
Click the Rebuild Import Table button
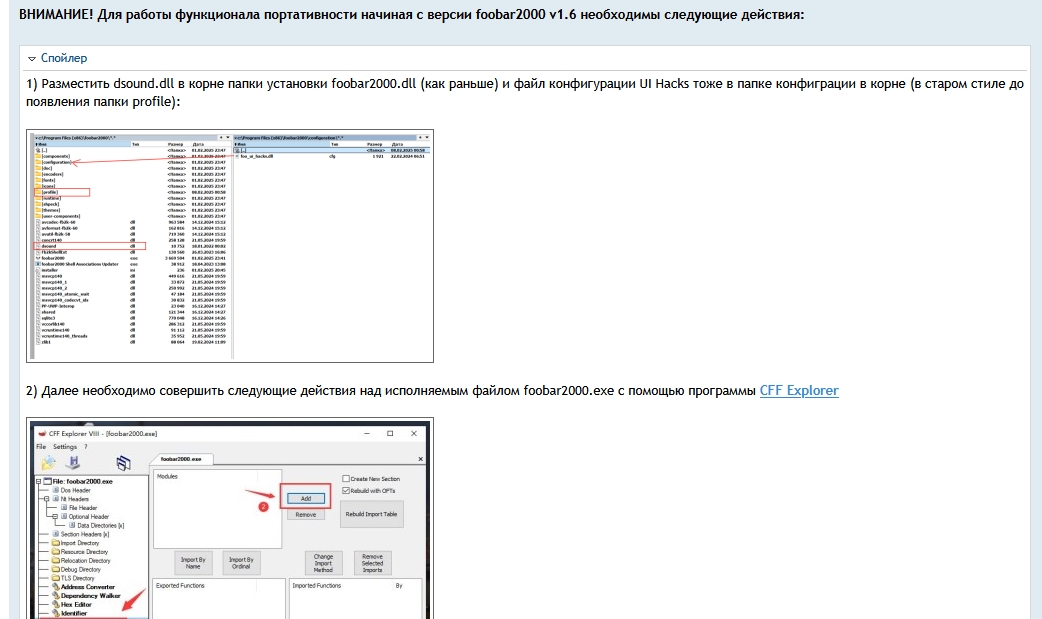371,514
